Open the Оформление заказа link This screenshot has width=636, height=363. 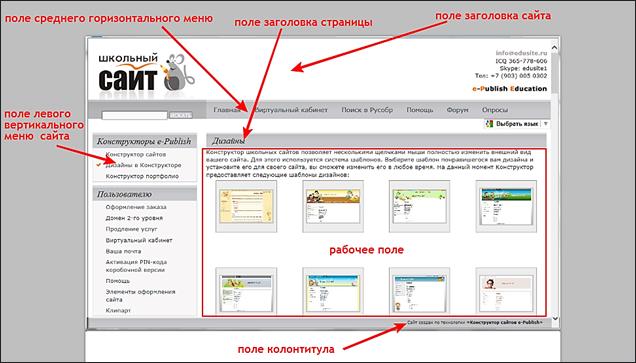tap(136, 207)
